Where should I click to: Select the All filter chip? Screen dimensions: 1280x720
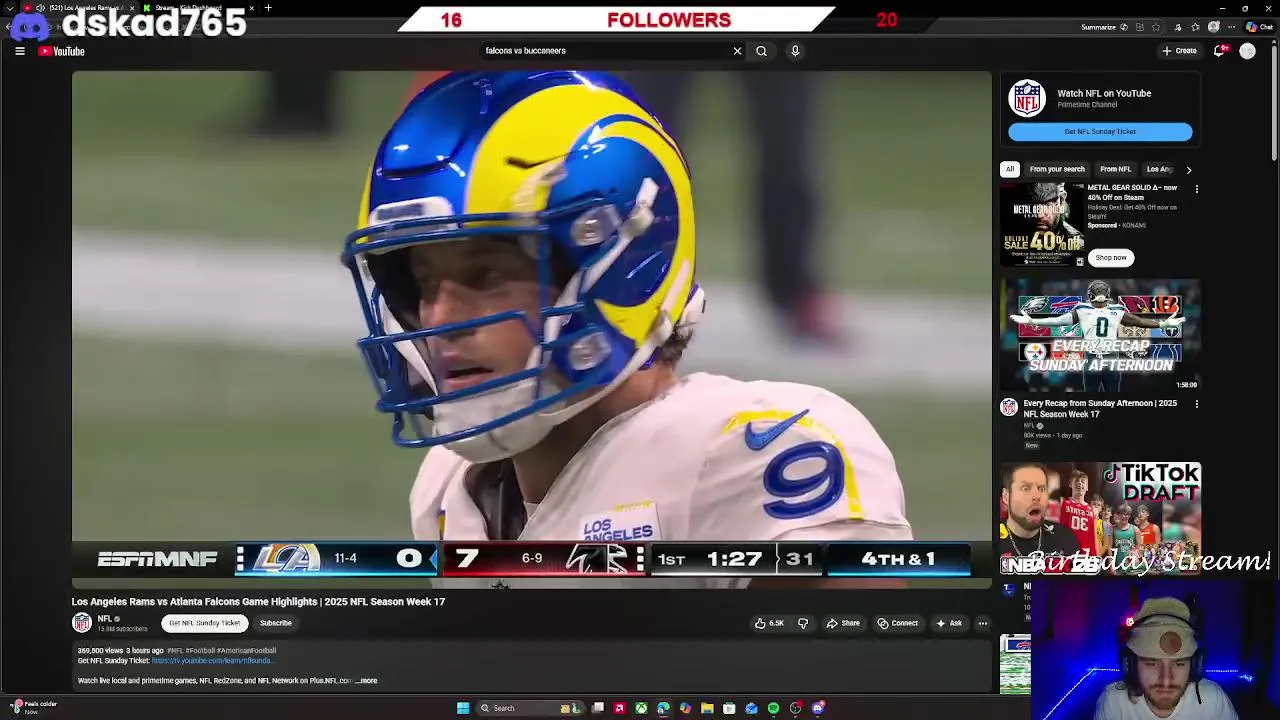[1010, 169]
